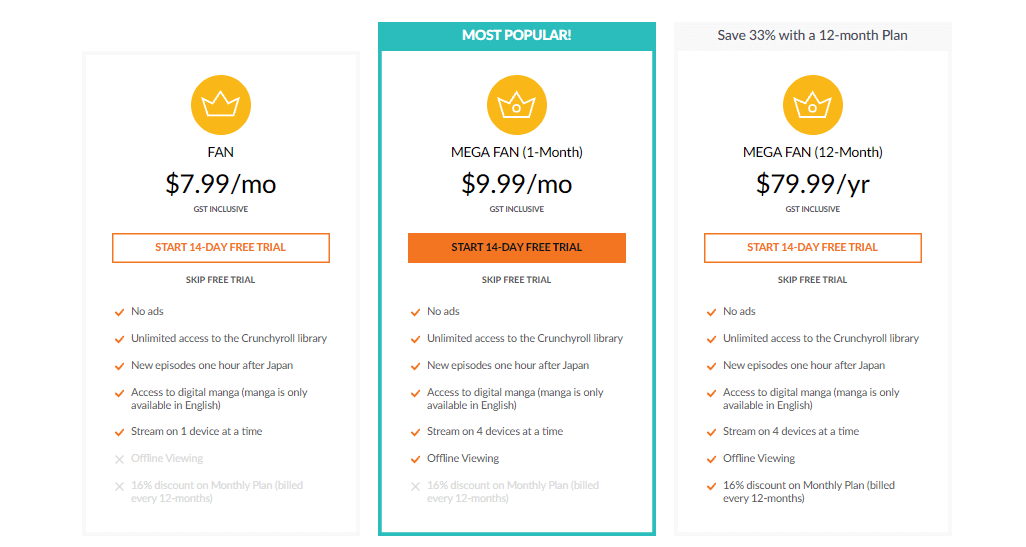
Task: Skip free trial under MEGA FAN 12-Month
Action: [813, 279]
